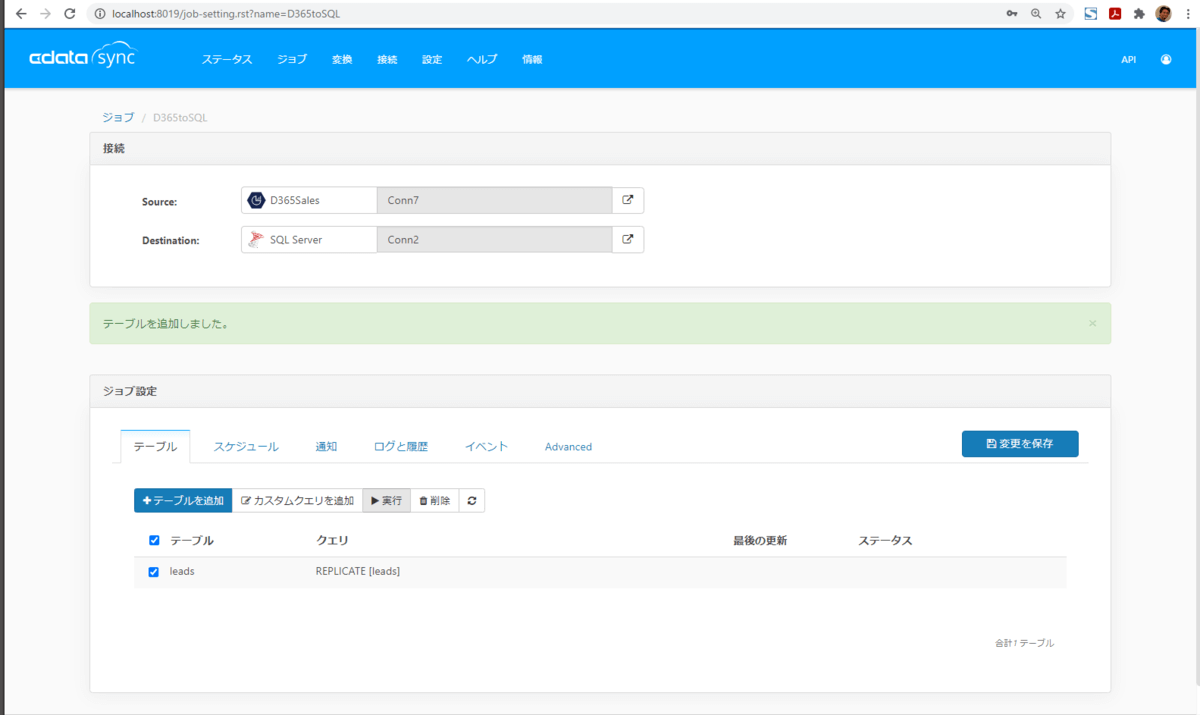Switch to the Advanced tab
The height and width of the screenshot is (715, 1200).
click(x=568, y=446)
